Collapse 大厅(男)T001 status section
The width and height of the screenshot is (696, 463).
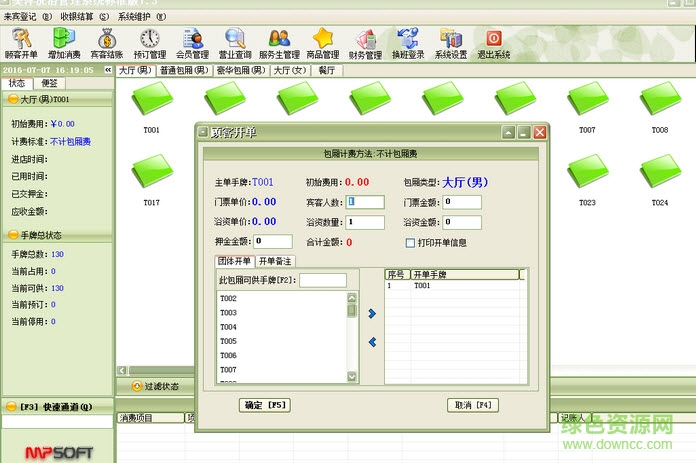(13, 99)
